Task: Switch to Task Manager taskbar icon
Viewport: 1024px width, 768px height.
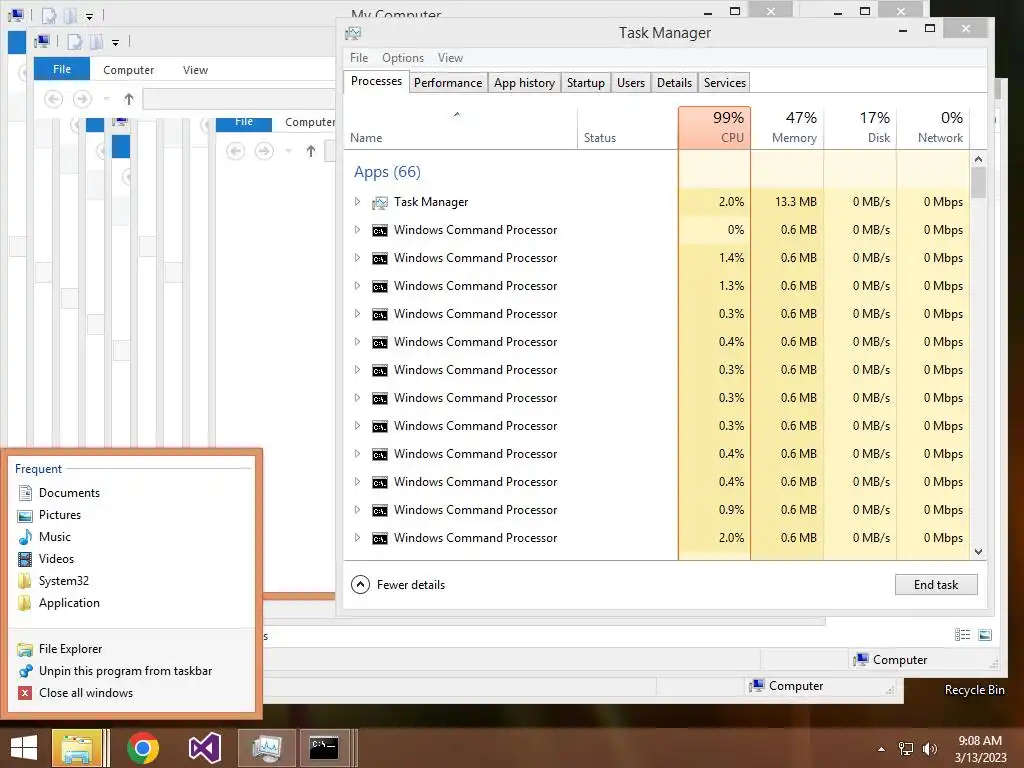Action: coord(266,748)
